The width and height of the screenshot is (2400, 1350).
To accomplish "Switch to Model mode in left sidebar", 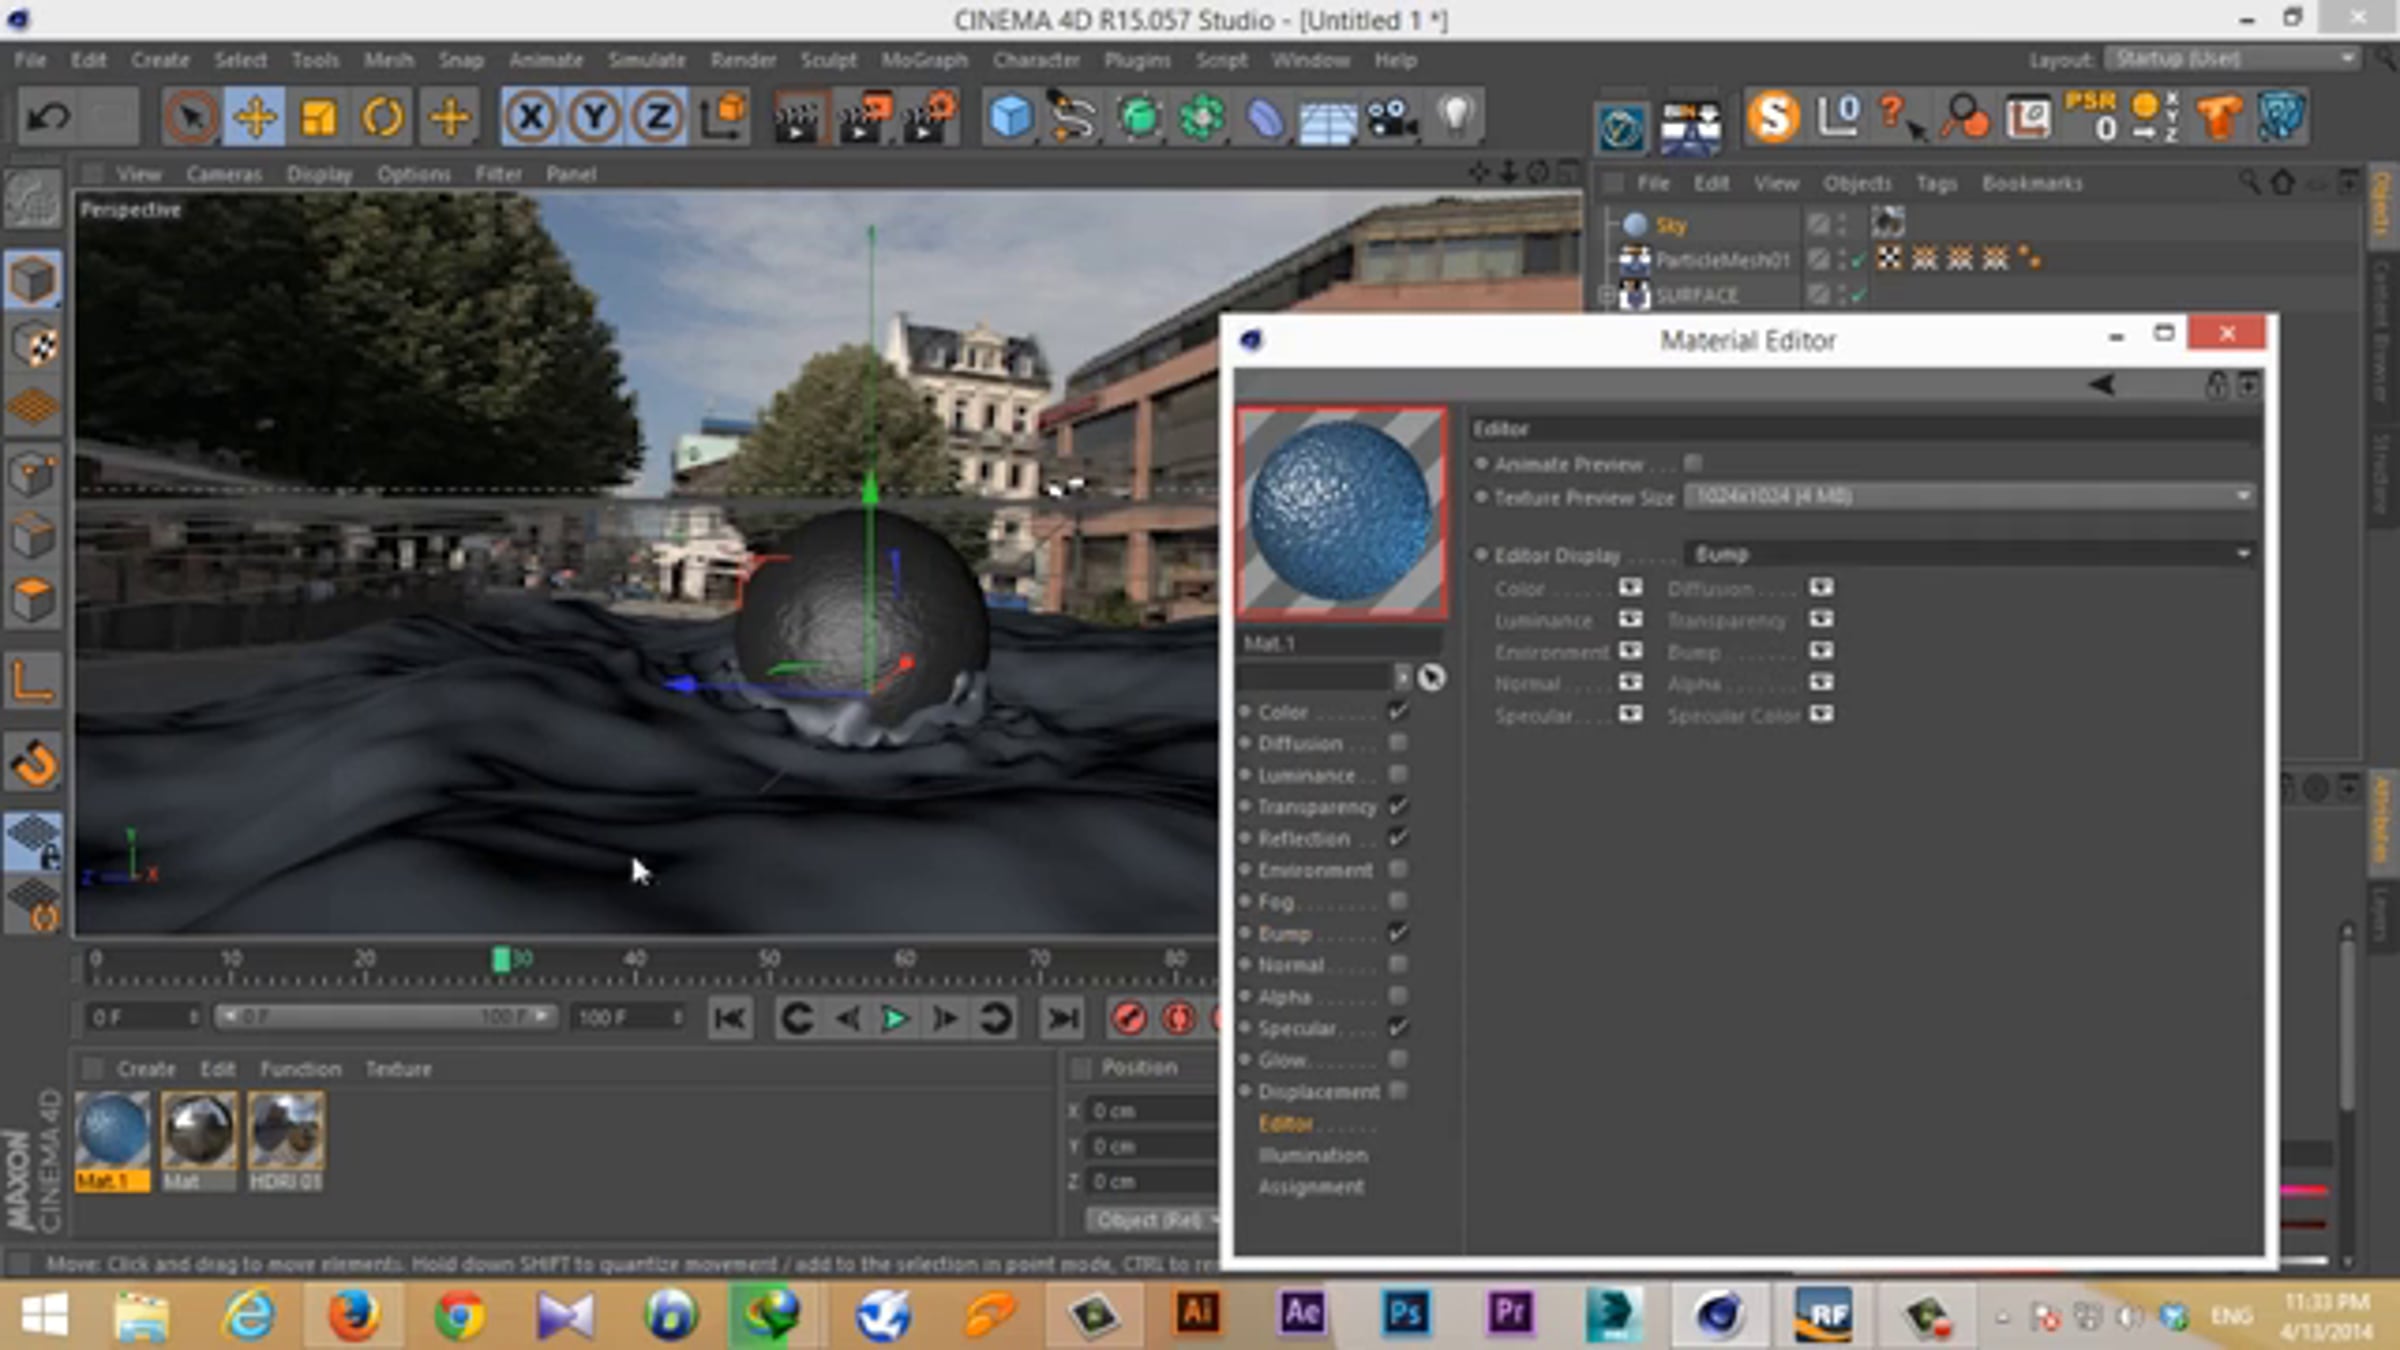I will (x=33, y=280).
